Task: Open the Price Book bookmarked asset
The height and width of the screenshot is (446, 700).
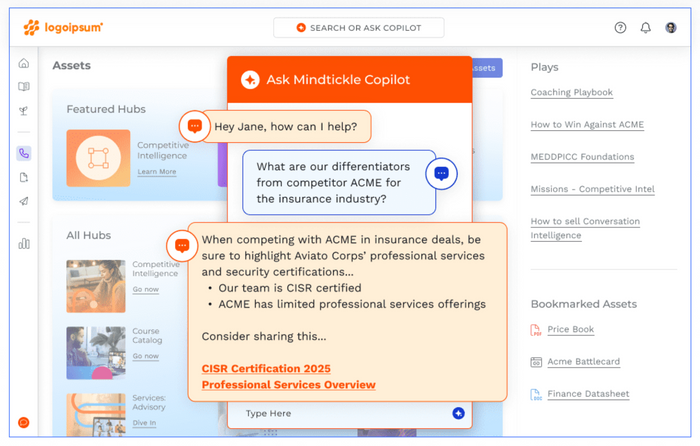Action: tap(571, 329)
